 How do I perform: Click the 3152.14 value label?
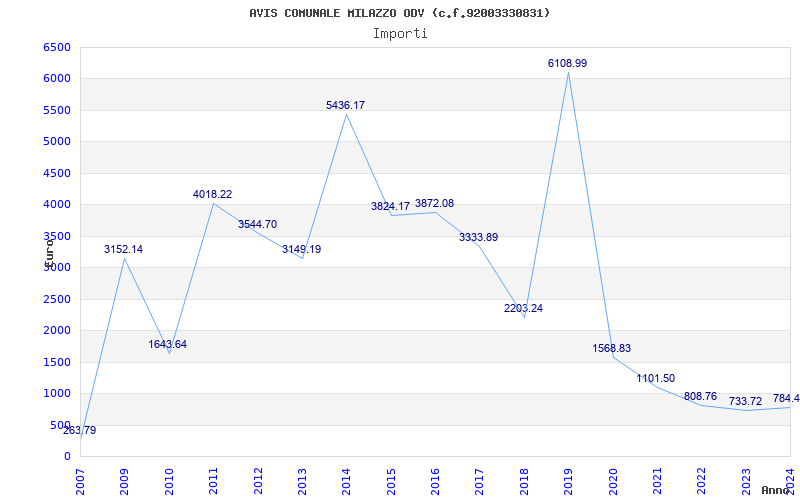click(x=123, y=249)
